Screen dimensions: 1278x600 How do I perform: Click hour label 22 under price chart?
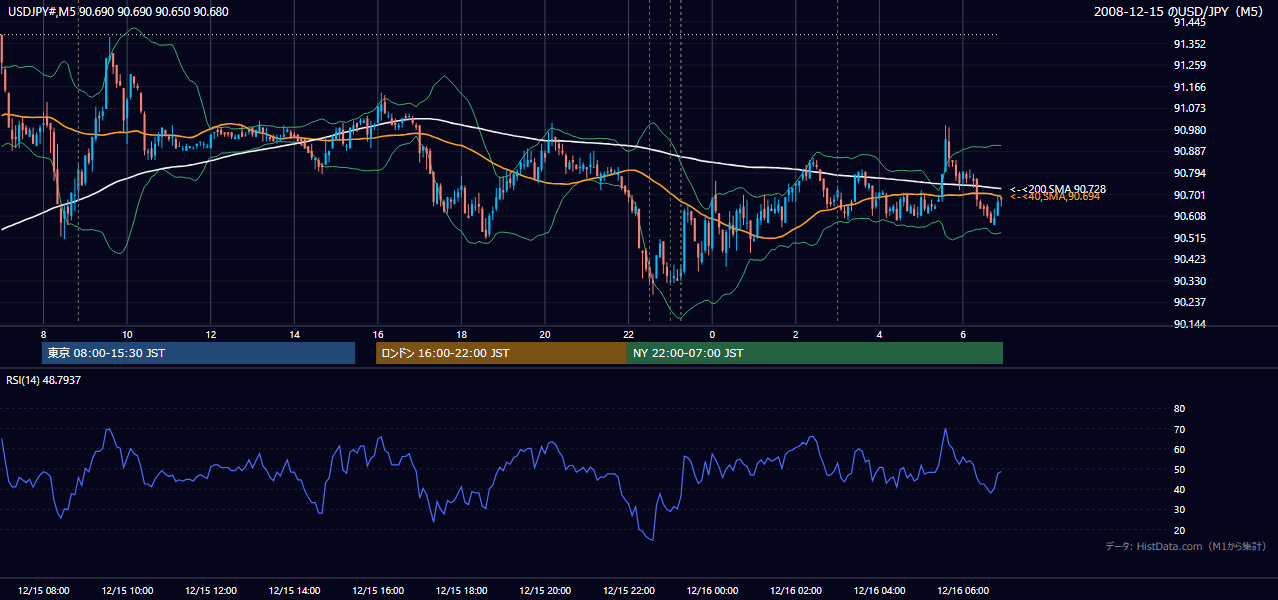tap(628, 334)
